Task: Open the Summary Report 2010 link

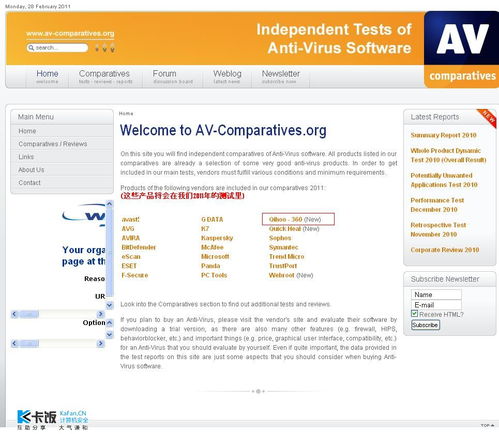Action: (443, 135)
